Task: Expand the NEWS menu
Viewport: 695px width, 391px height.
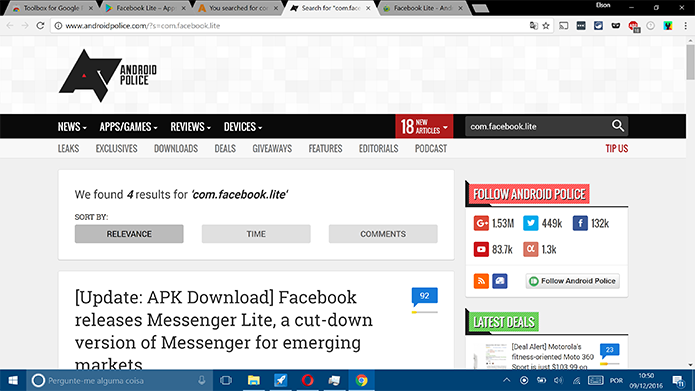Action: 72,127
